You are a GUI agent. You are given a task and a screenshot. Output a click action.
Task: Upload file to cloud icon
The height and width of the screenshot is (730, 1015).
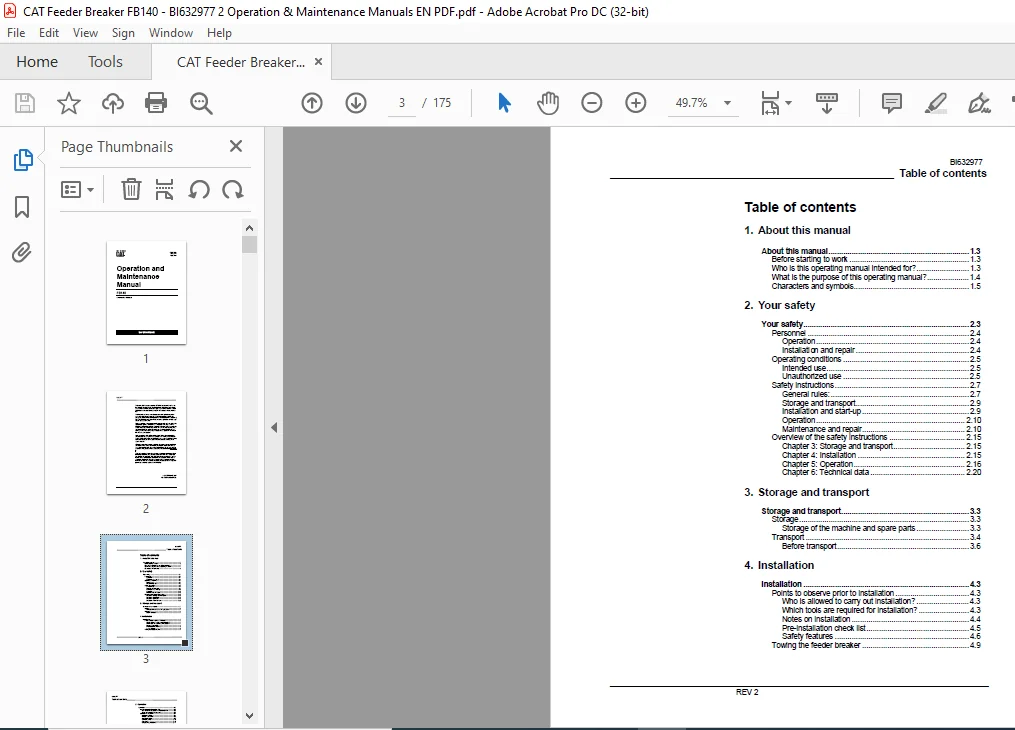pos(113,103)
